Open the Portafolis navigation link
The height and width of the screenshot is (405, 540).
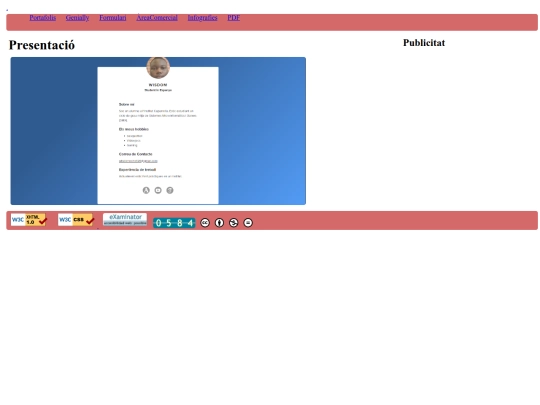click(43, 18)
